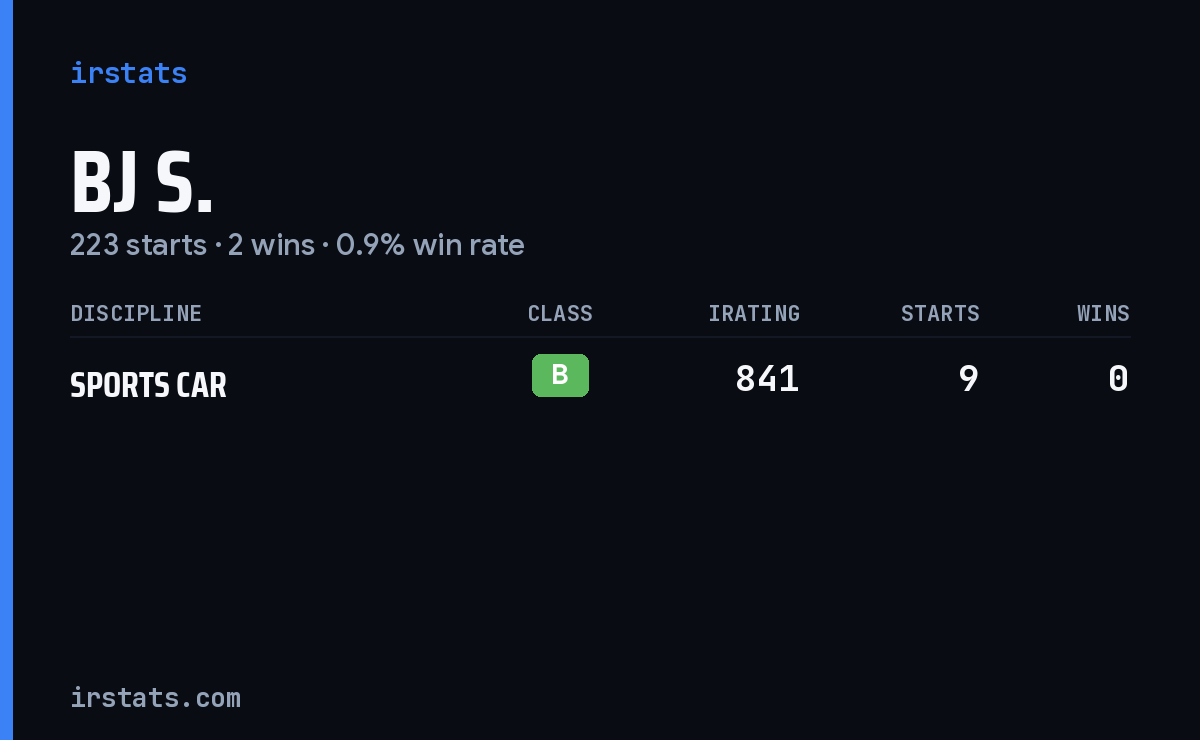Sort by the DISCIPLINE column header
This screenshot has width=1200, height=740.
point(136,314)
